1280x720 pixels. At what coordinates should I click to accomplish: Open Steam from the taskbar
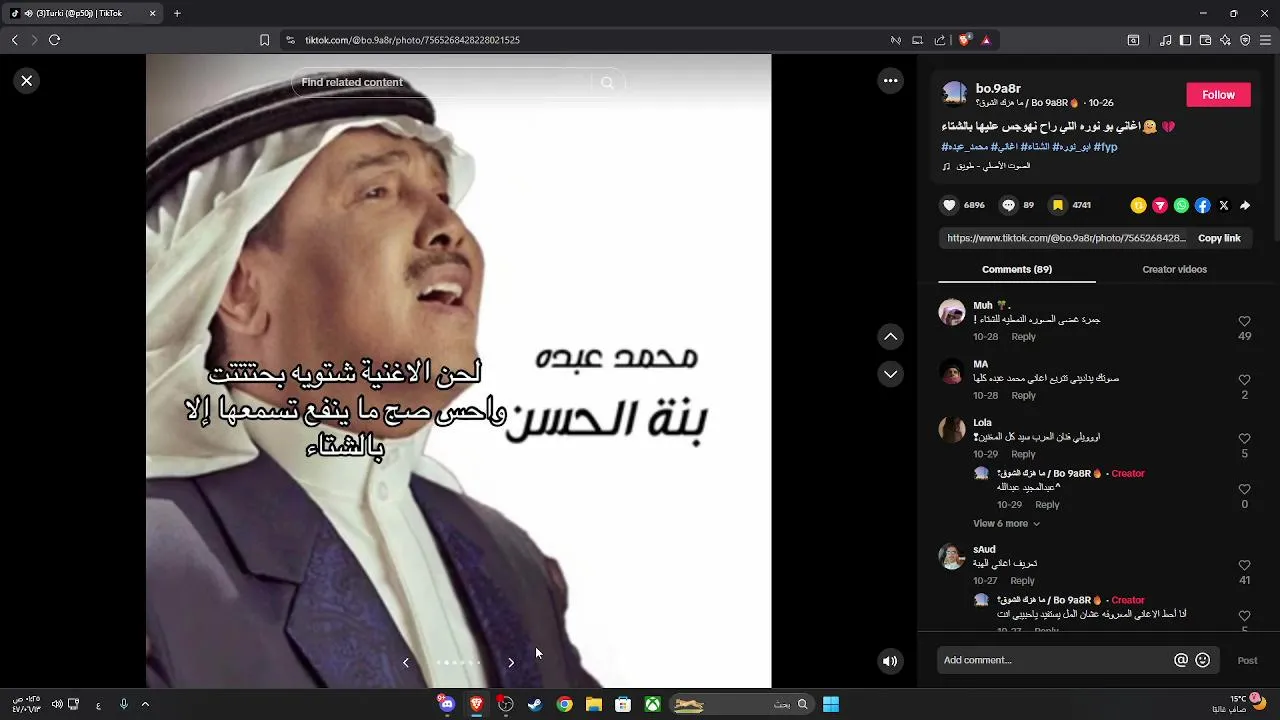click(x=535, y=704)
